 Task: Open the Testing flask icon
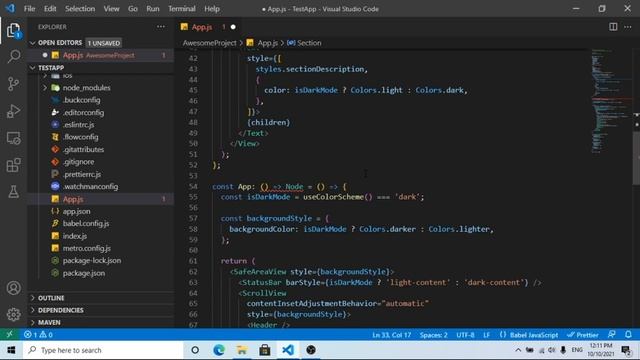click(x=13, y=191)
